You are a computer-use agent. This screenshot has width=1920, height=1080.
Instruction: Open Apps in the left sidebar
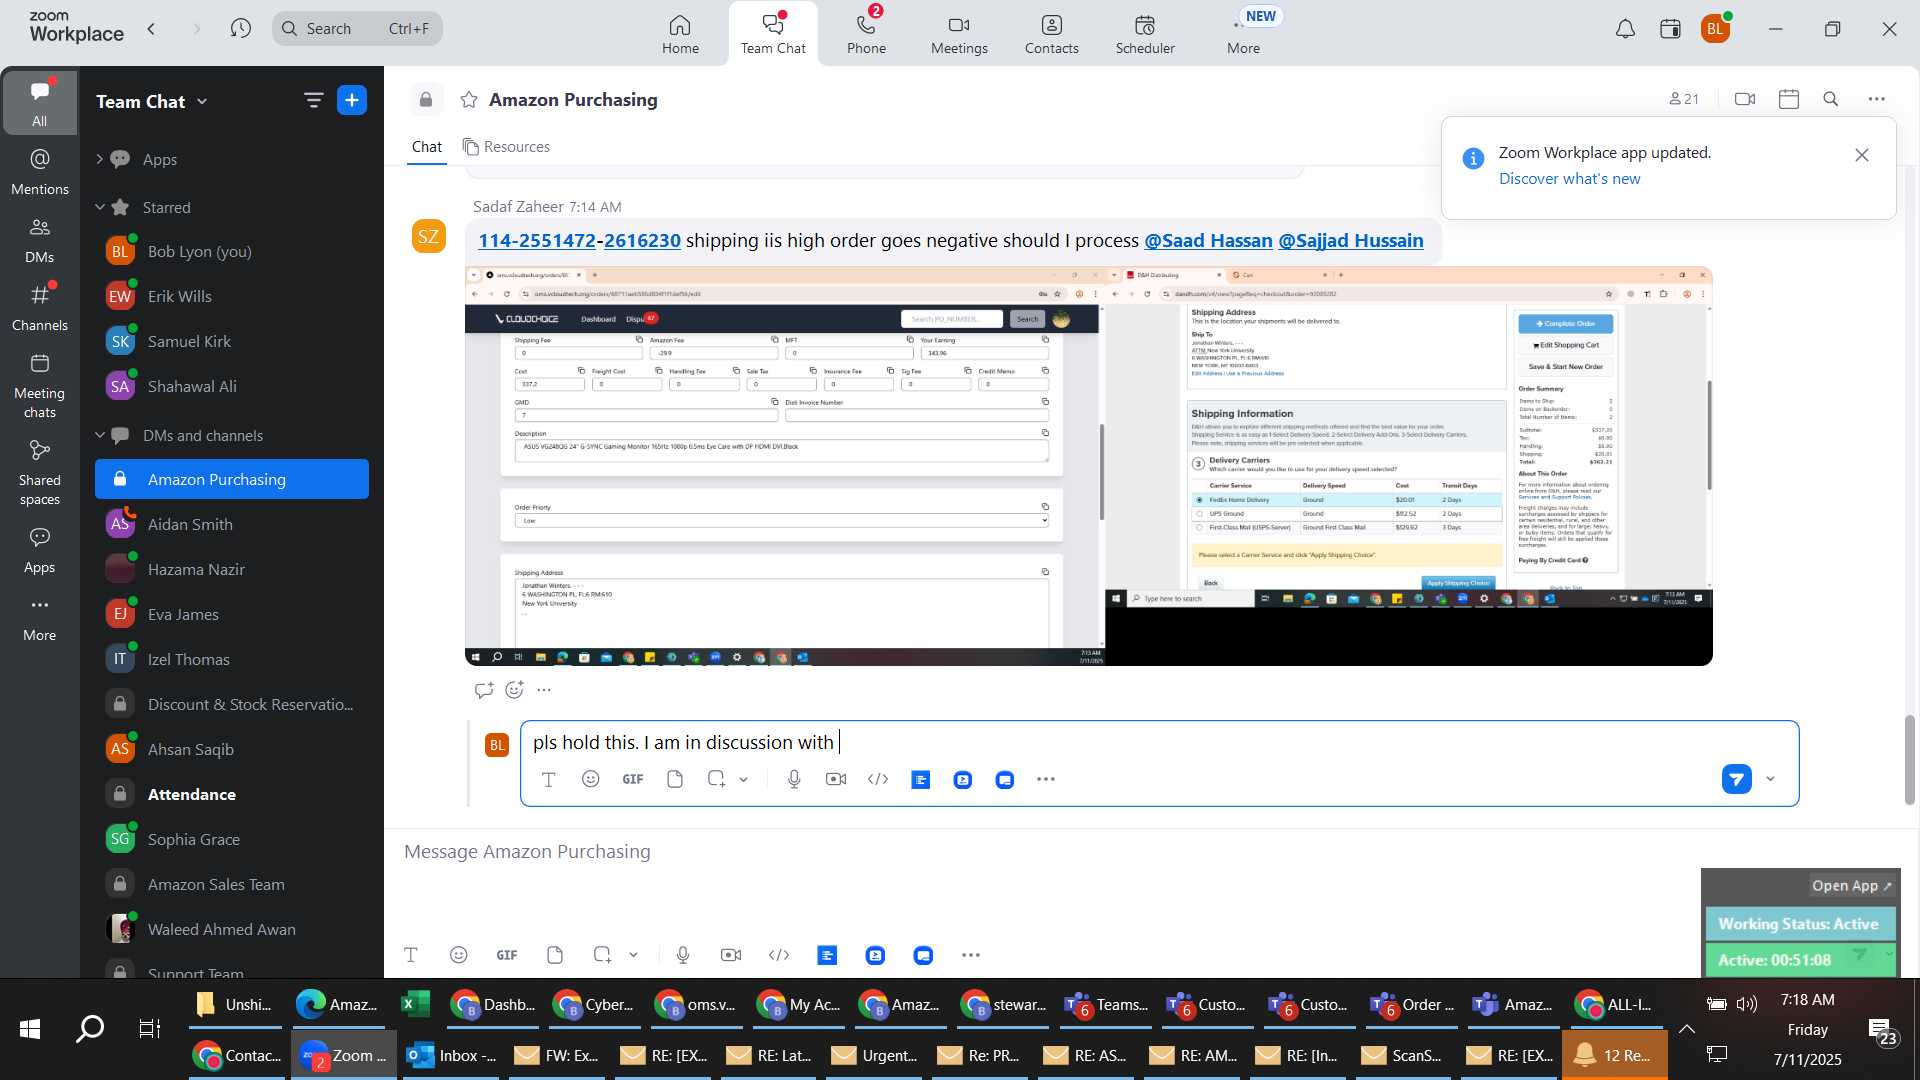point(40,550)
